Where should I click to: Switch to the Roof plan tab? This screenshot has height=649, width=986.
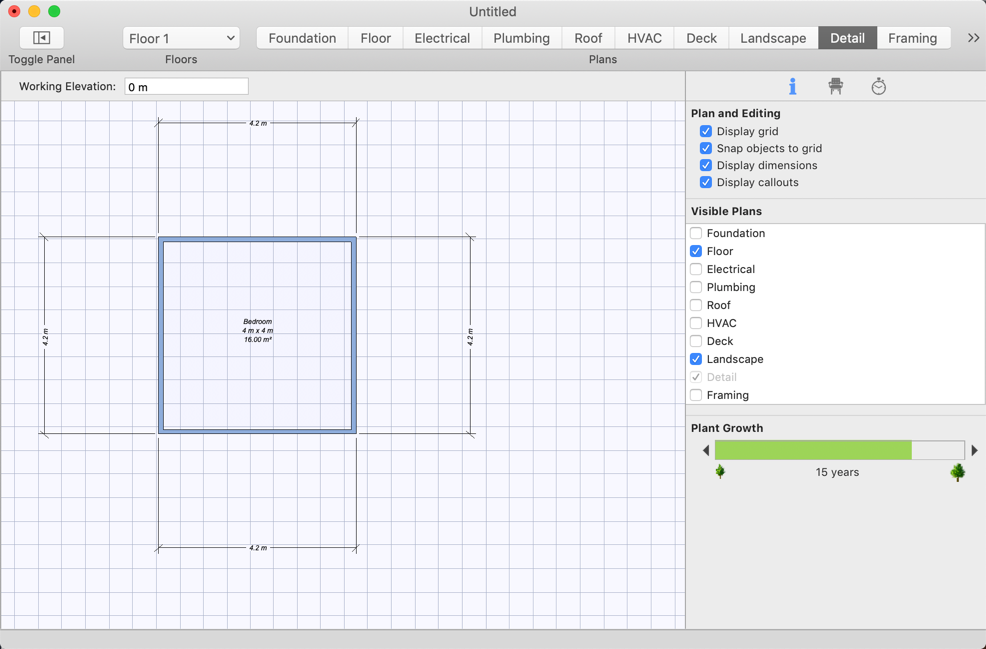click(588, 38)
